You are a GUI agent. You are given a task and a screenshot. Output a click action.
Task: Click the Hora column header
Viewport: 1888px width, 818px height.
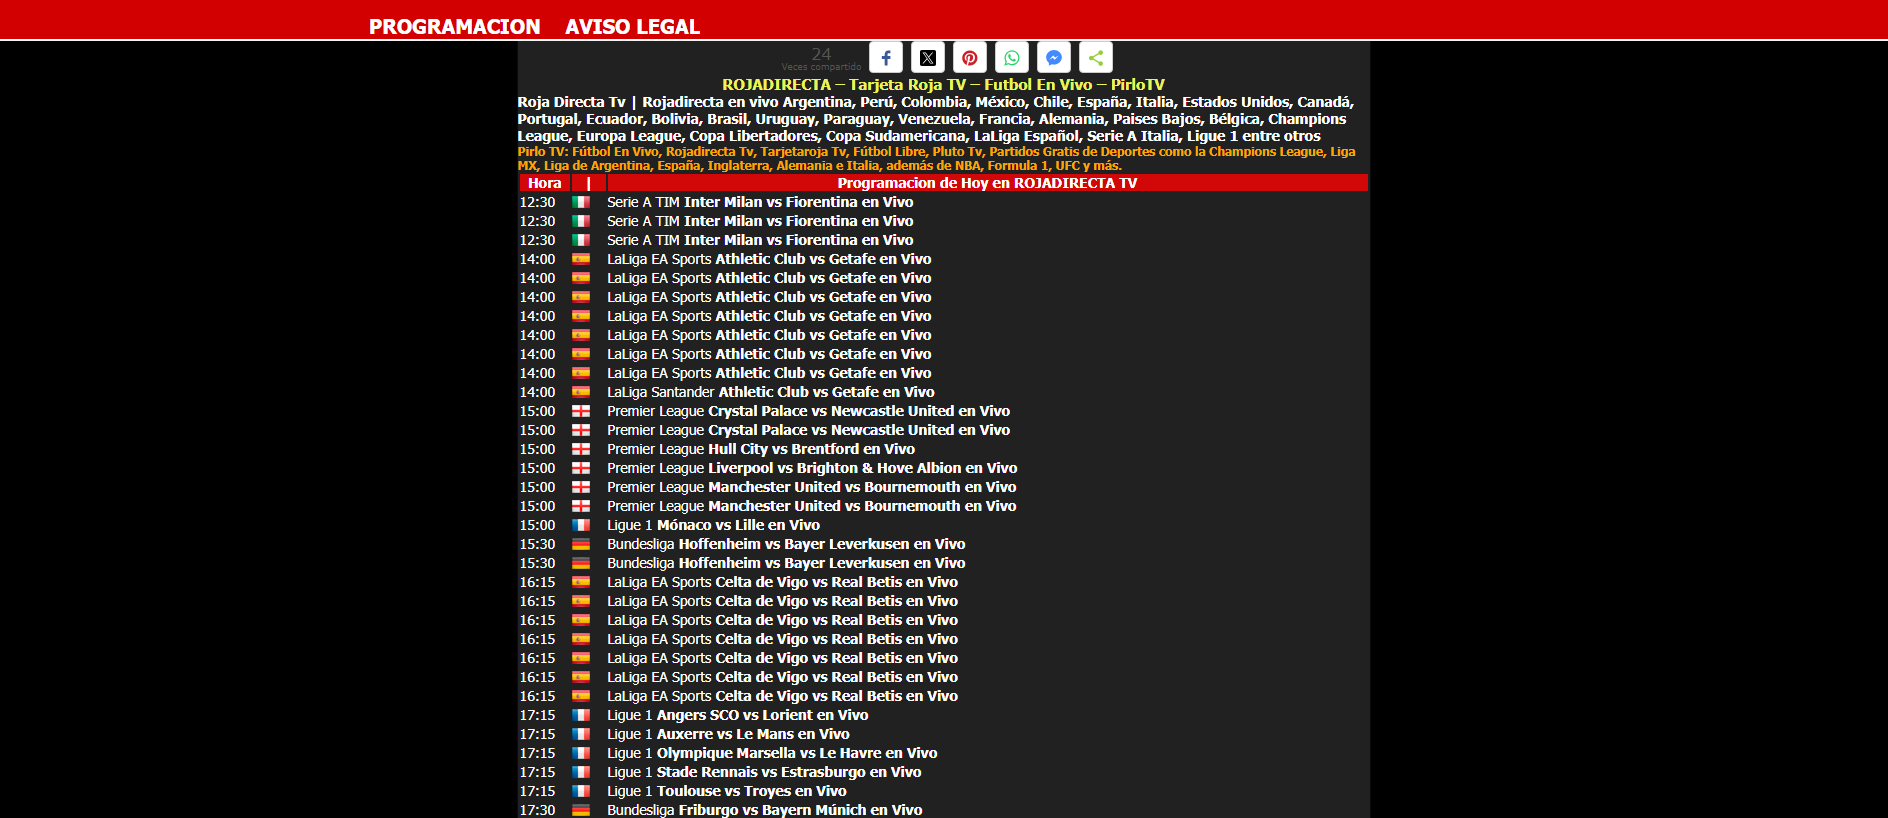544,183
